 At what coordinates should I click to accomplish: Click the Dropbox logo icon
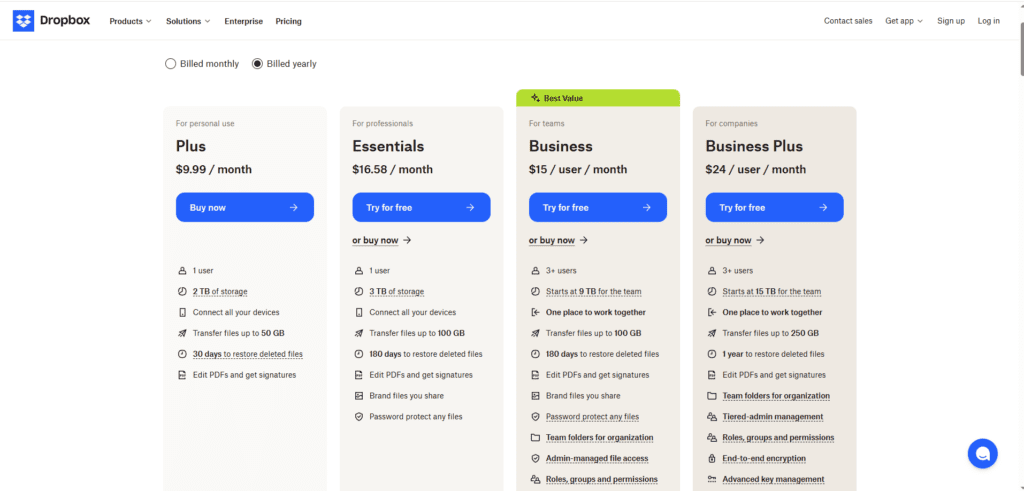click(x=23, y=20)
